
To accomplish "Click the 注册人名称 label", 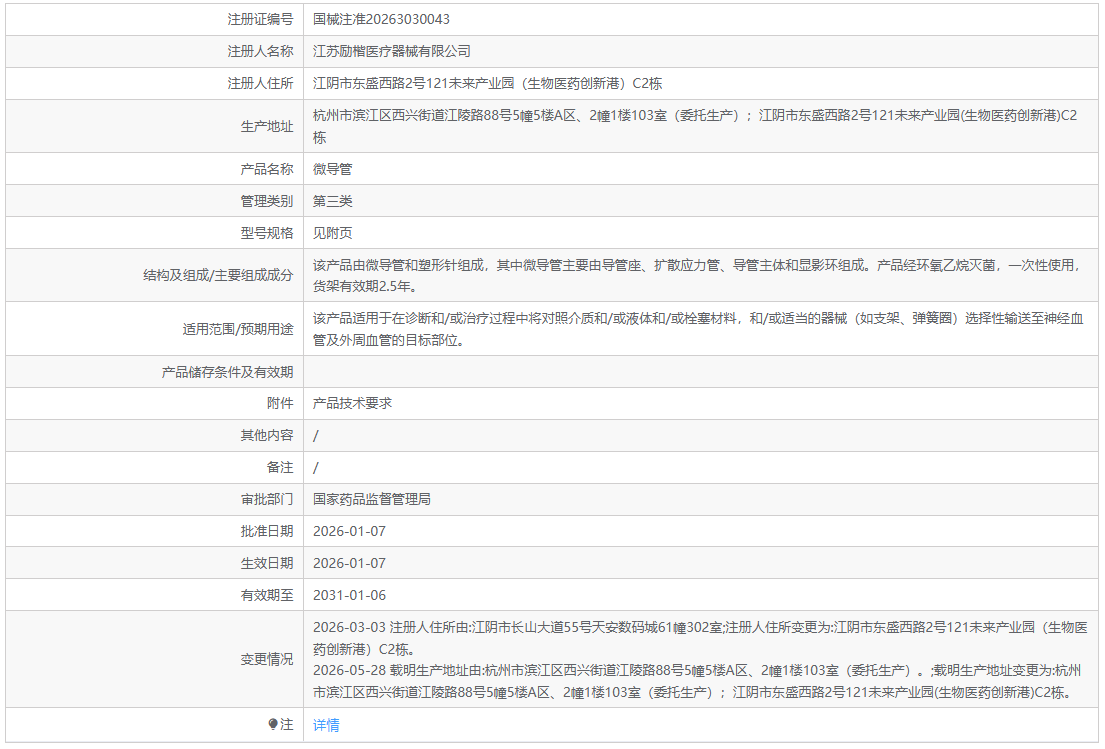I will [x=260, y=51].
